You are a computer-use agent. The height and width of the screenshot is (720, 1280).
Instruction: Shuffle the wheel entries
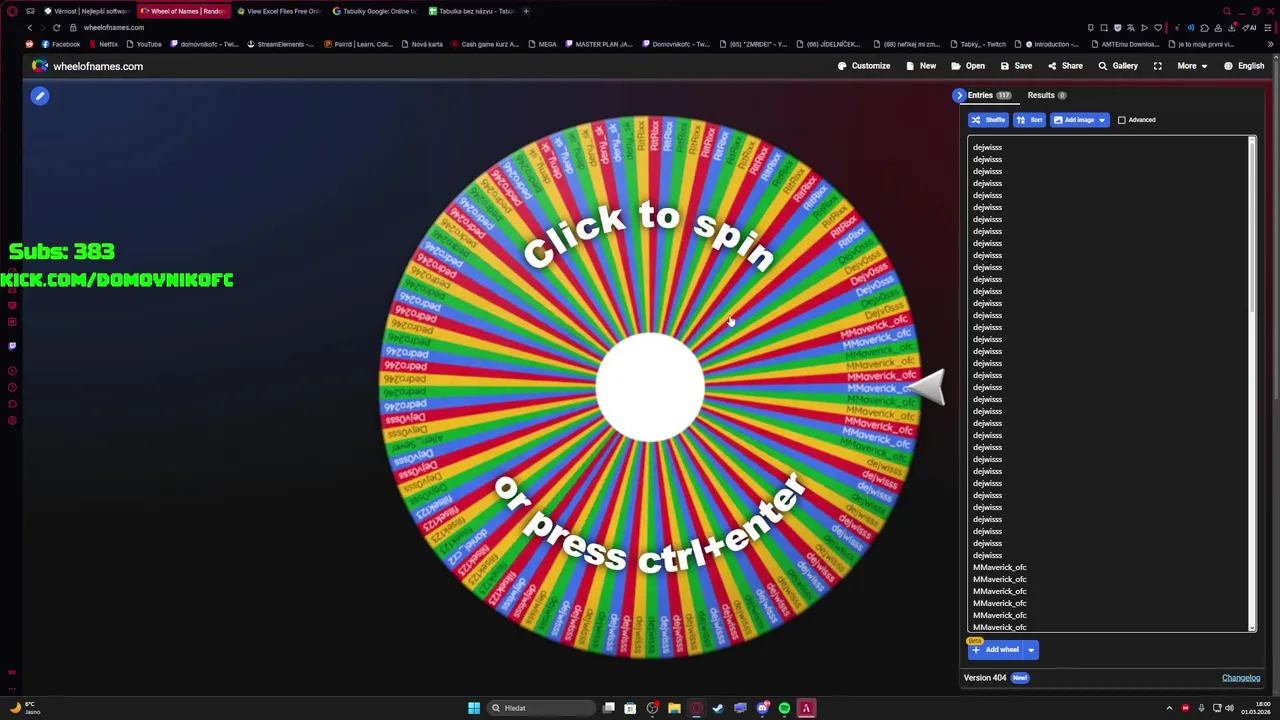point(988,120)
